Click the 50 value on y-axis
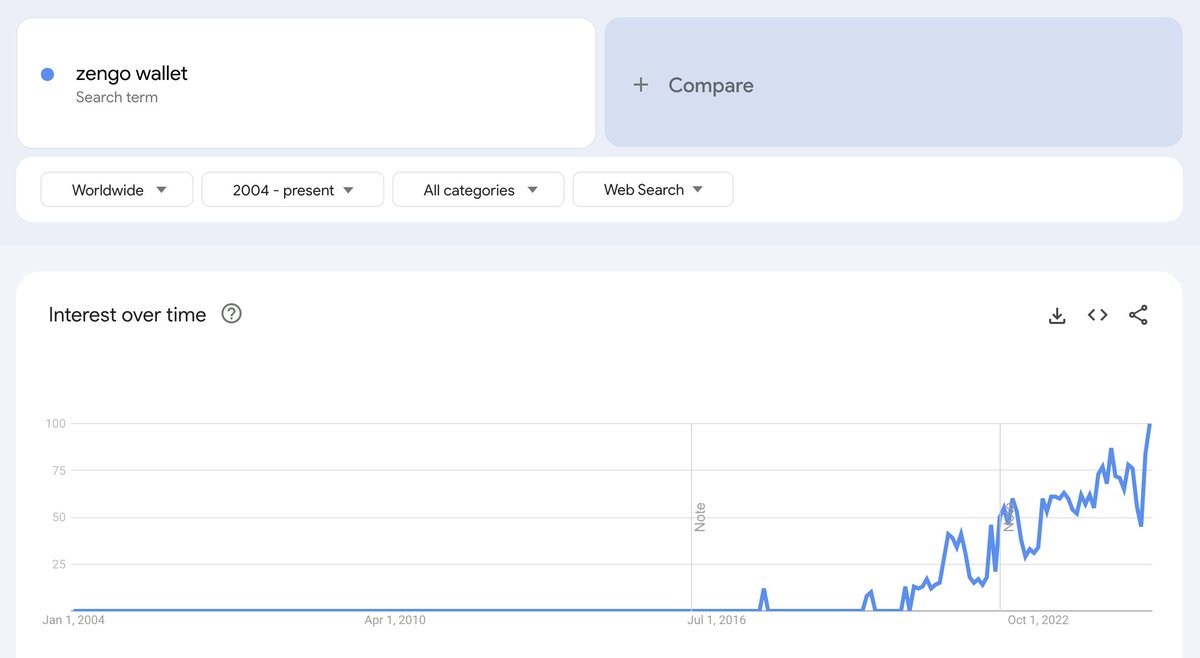This screenshot has height=658, width=1200. point(58,518)
